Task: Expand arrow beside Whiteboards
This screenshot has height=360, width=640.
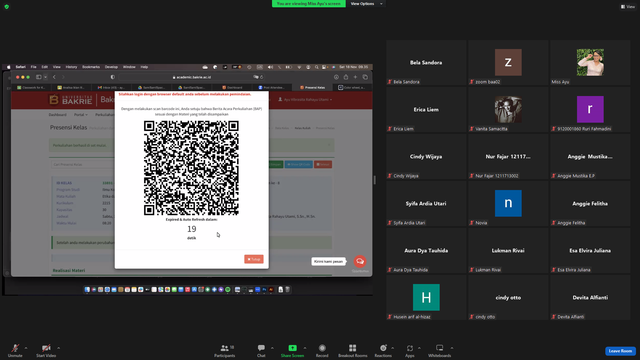Action: click(x=452, y=348)
